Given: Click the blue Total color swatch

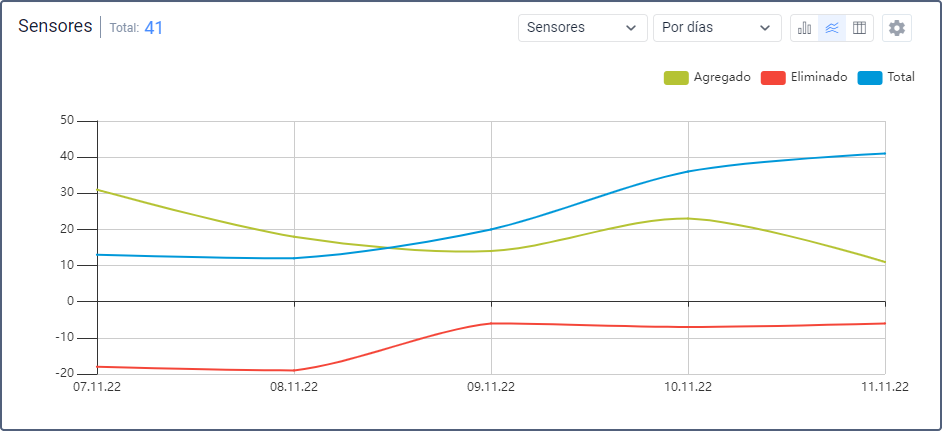Looking at the screenshot, I should (x=870, y=77).
